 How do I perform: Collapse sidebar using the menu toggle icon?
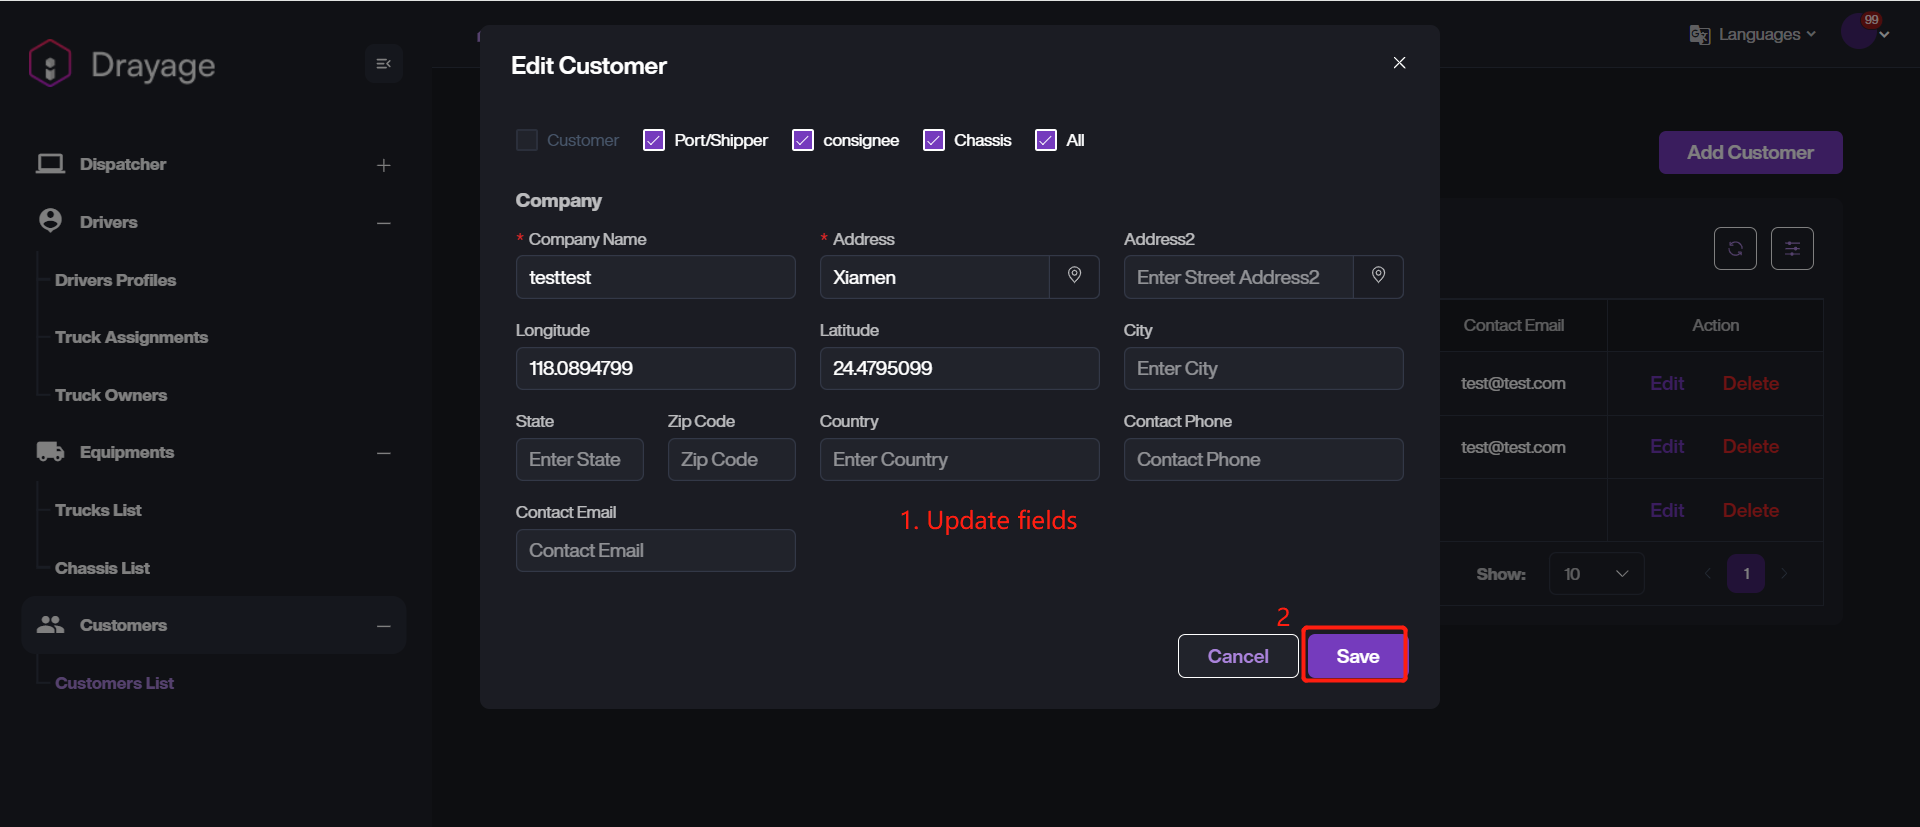[x=383, y=64]
